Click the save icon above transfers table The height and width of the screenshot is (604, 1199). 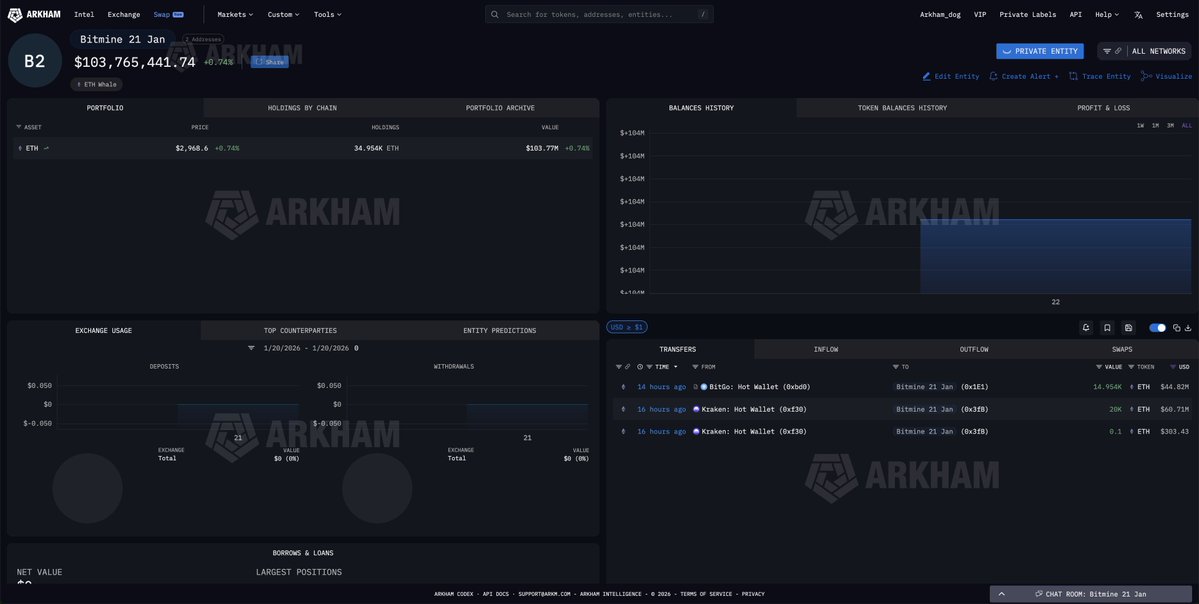pyautogui.click(x=1128, y=327)
